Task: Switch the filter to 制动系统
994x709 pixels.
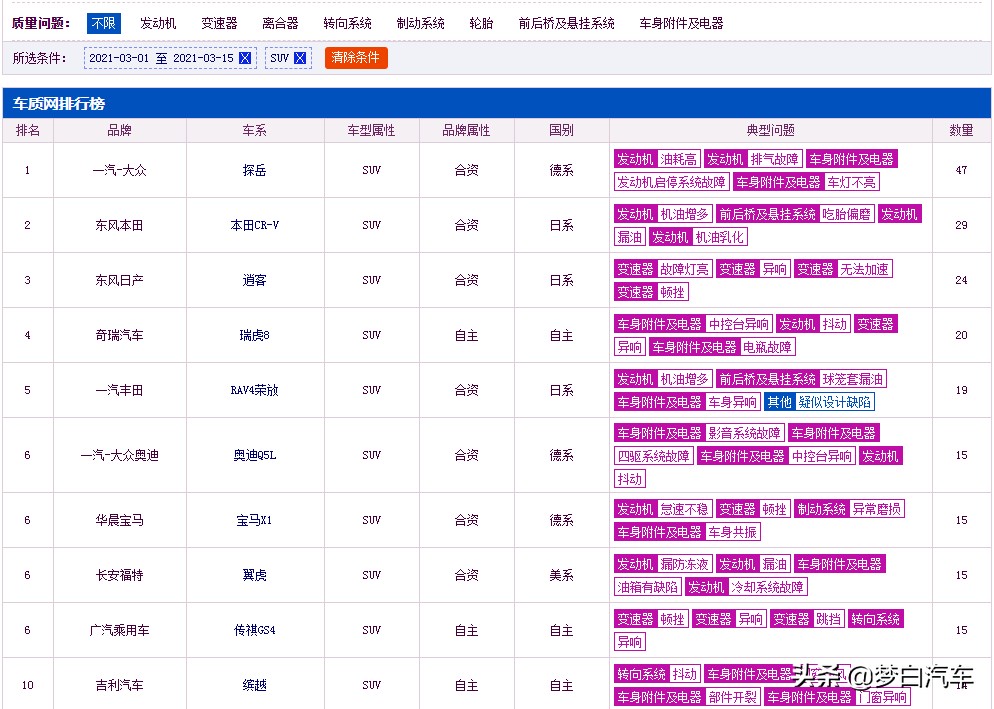Action: (x=420, y=23)
